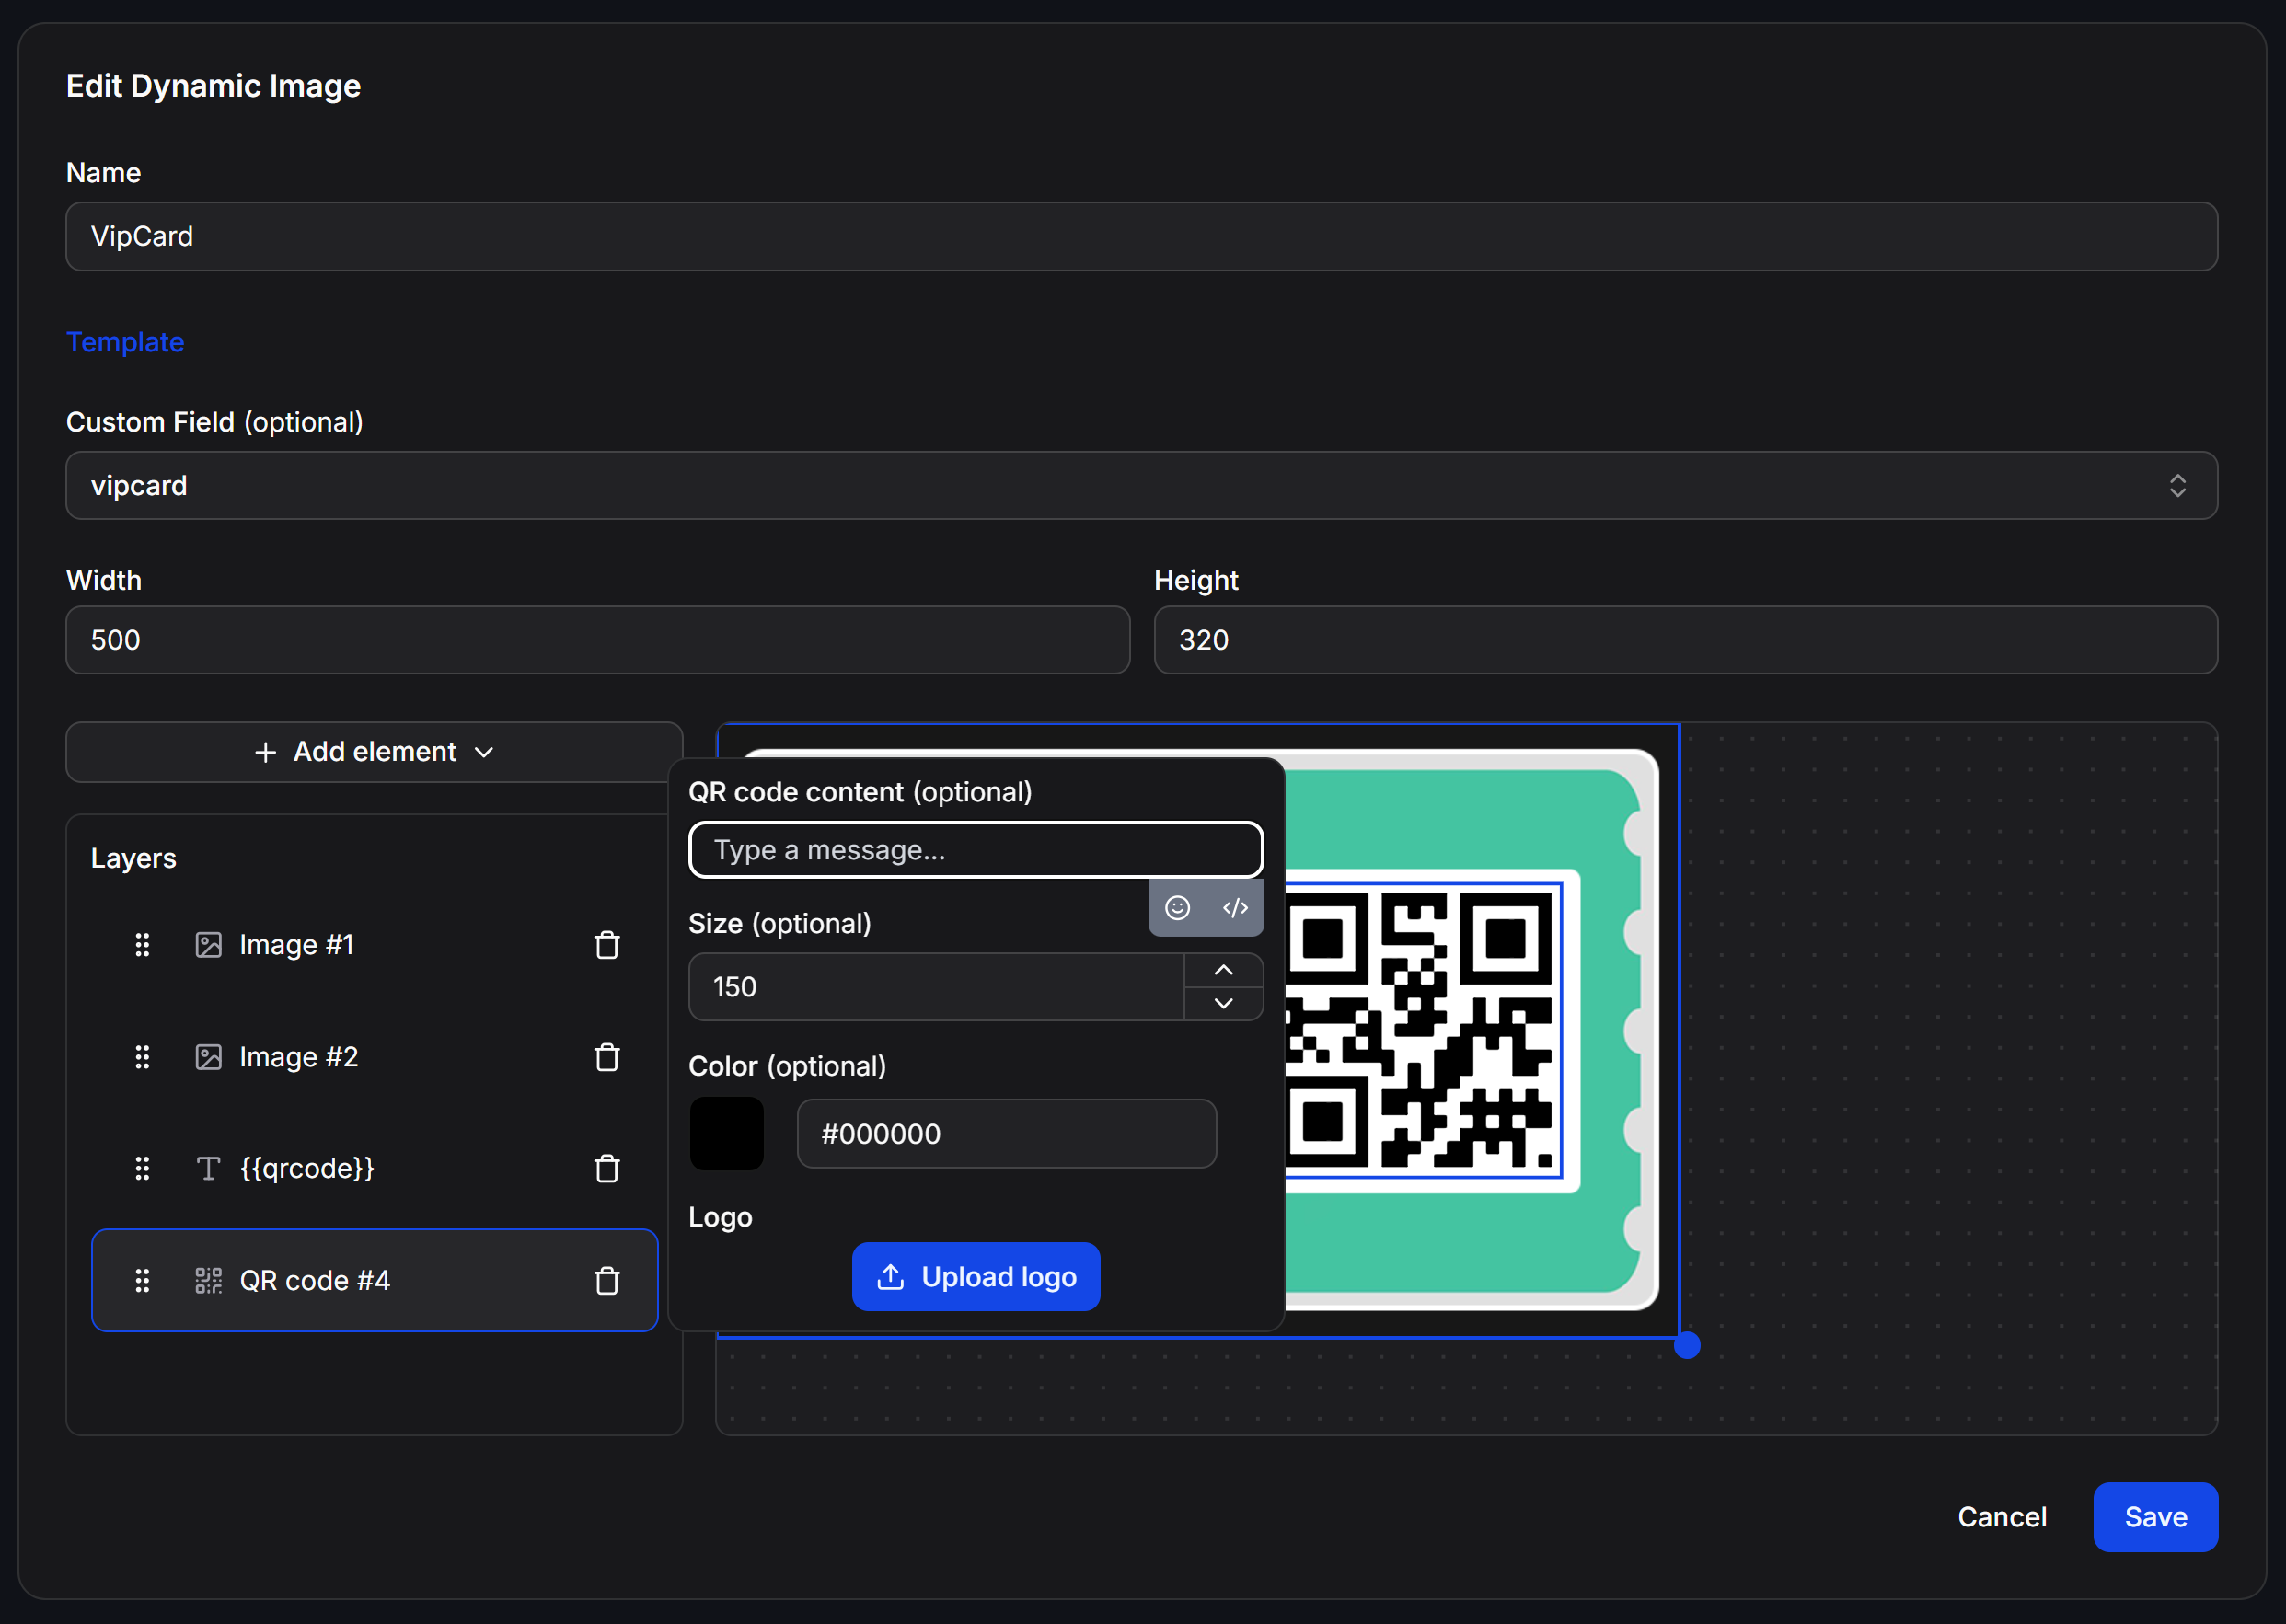Screen dimensions: 2286x1624
Task: Grab the drag handle of QR code #4
Action: pos(142,1280)
